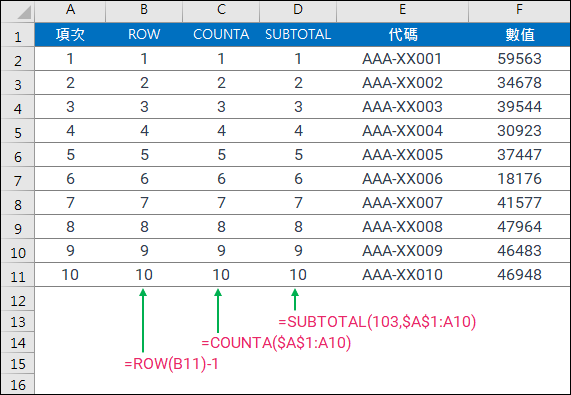Viewport: 571px width, 395px height.
Task: Select column A header
Action: click(70, 11)
